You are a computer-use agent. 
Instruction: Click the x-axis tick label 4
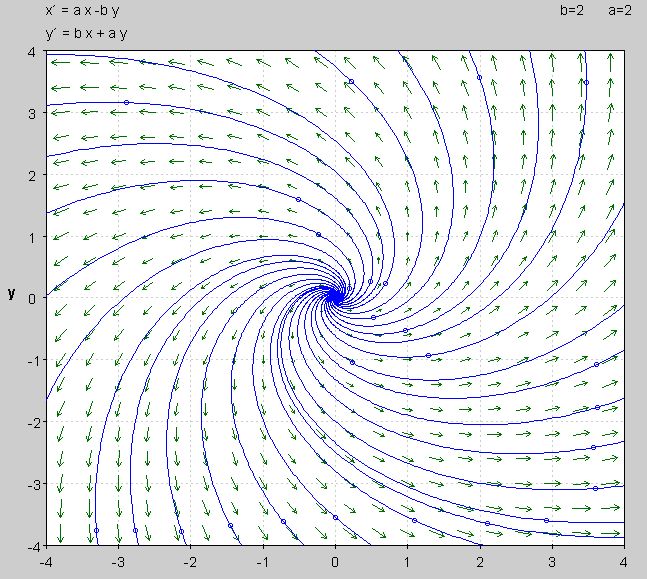(x=623, y=562)
